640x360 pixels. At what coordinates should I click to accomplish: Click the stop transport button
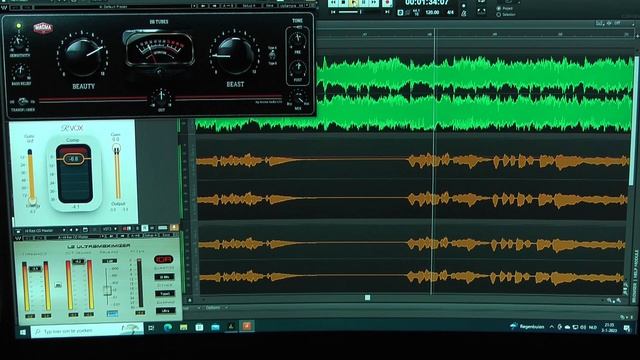click(x=344, y=2)
